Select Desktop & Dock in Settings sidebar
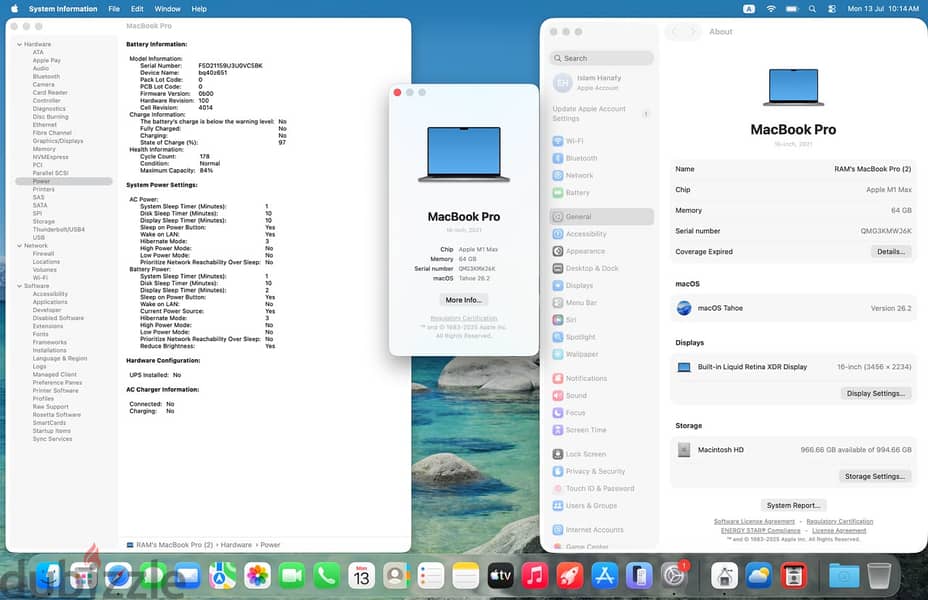 (x=601, y=268)
